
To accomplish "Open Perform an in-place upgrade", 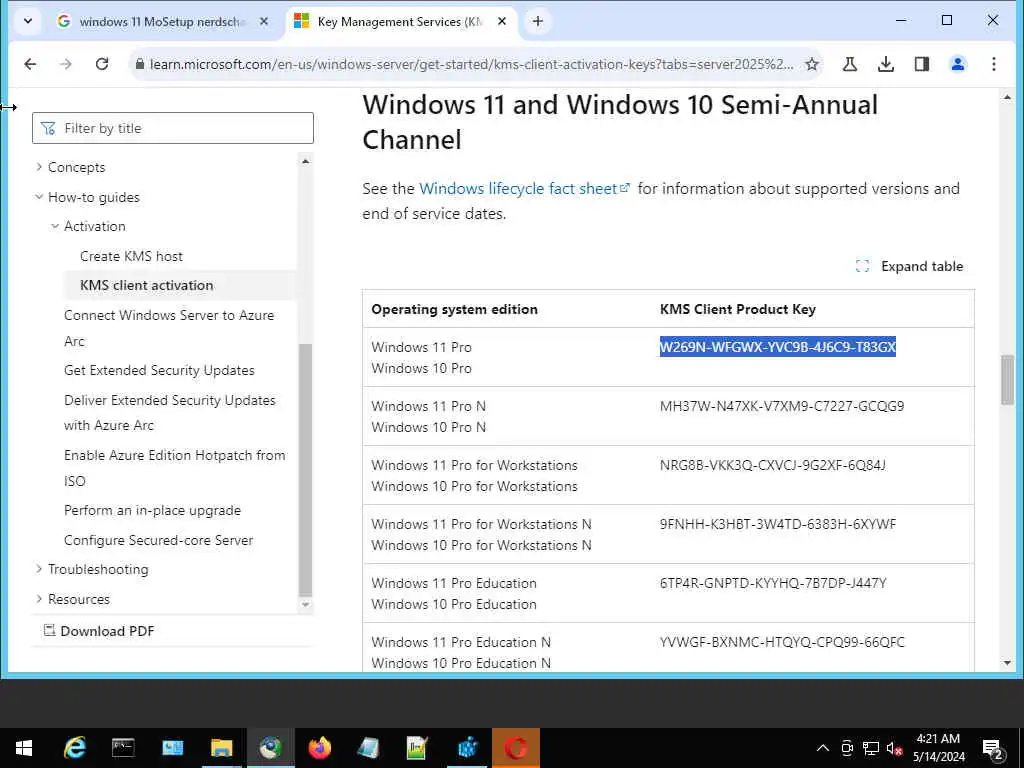I will click(152, 510).
